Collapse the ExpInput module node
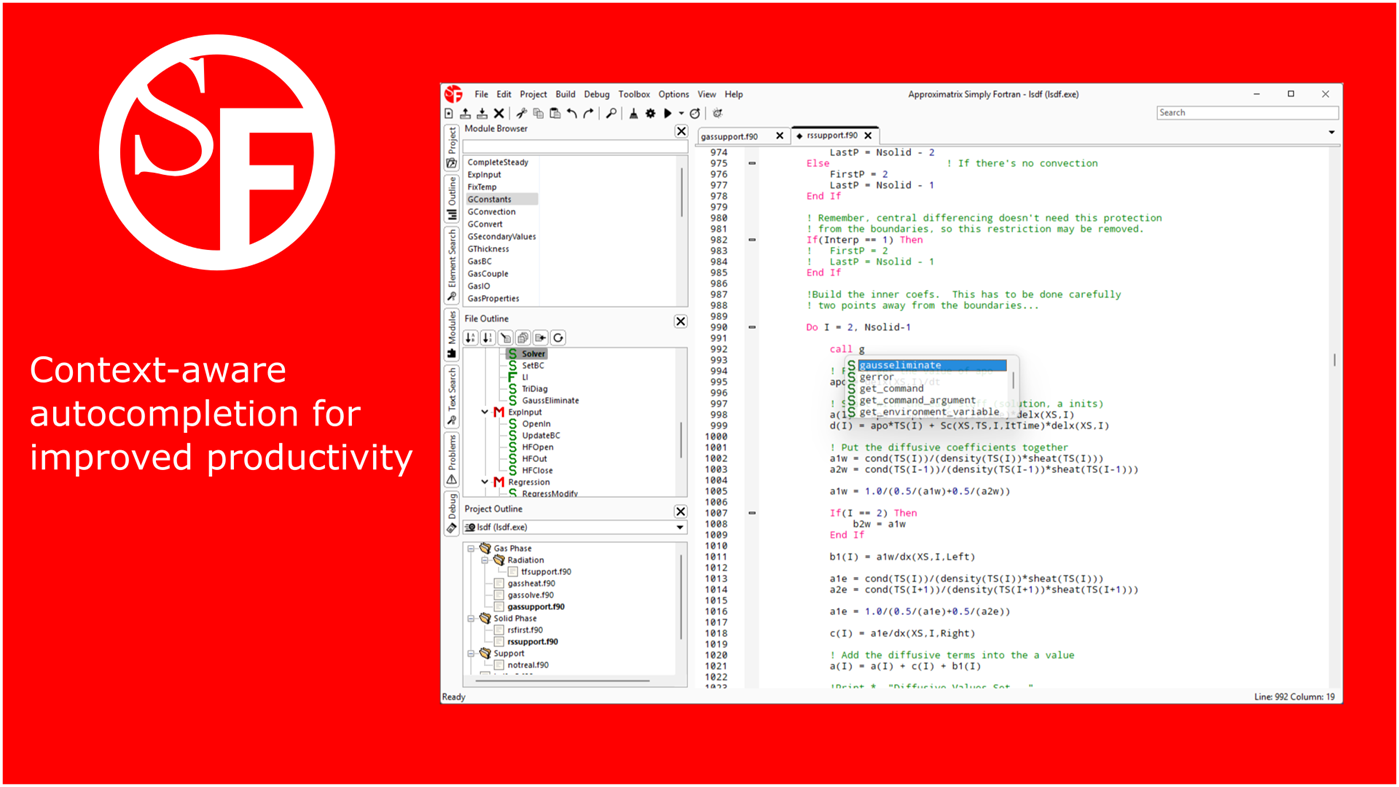 click(485, 412)
